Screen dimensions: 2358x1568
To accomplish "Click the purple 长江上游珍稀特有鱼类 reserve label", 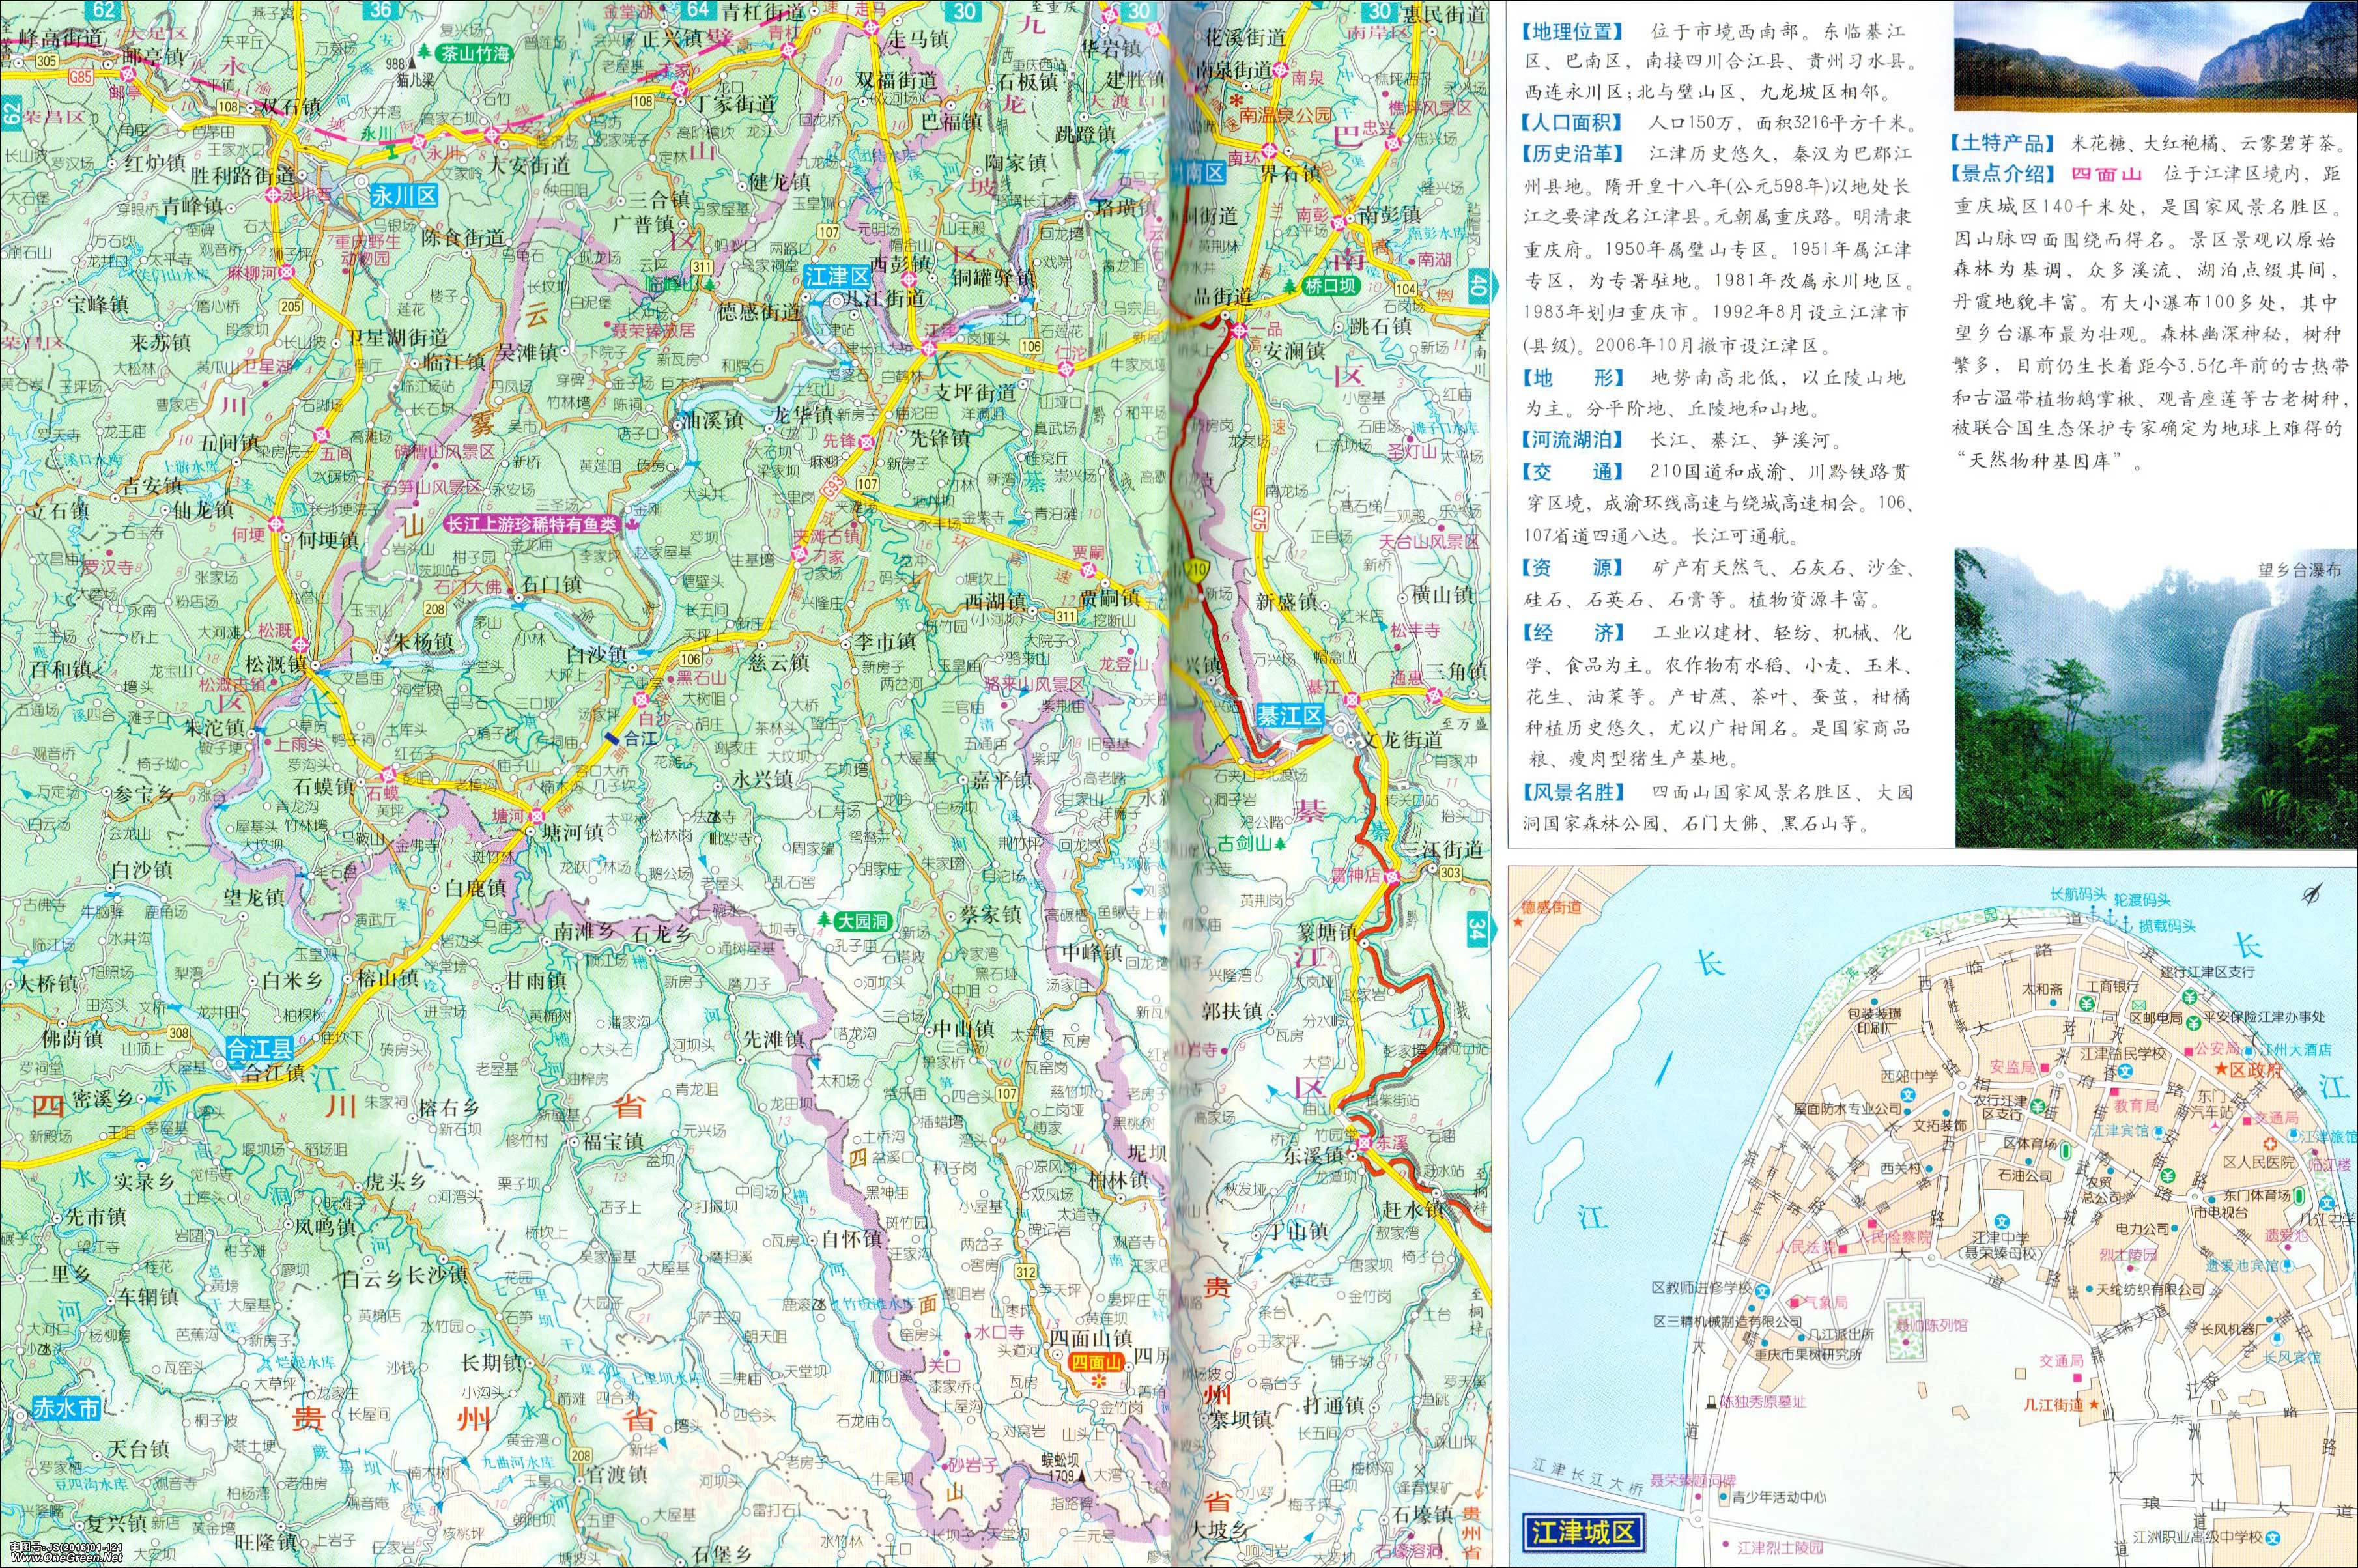I will [x=532, y=524].
